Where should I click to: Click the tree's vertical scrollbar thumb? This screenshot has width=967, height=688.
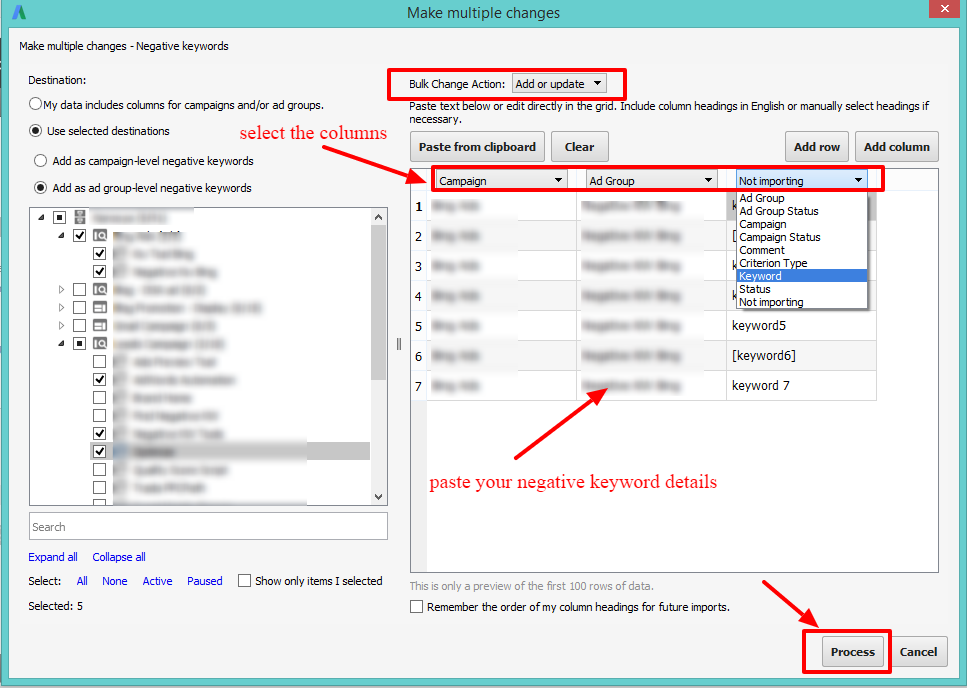coord(379,302)
